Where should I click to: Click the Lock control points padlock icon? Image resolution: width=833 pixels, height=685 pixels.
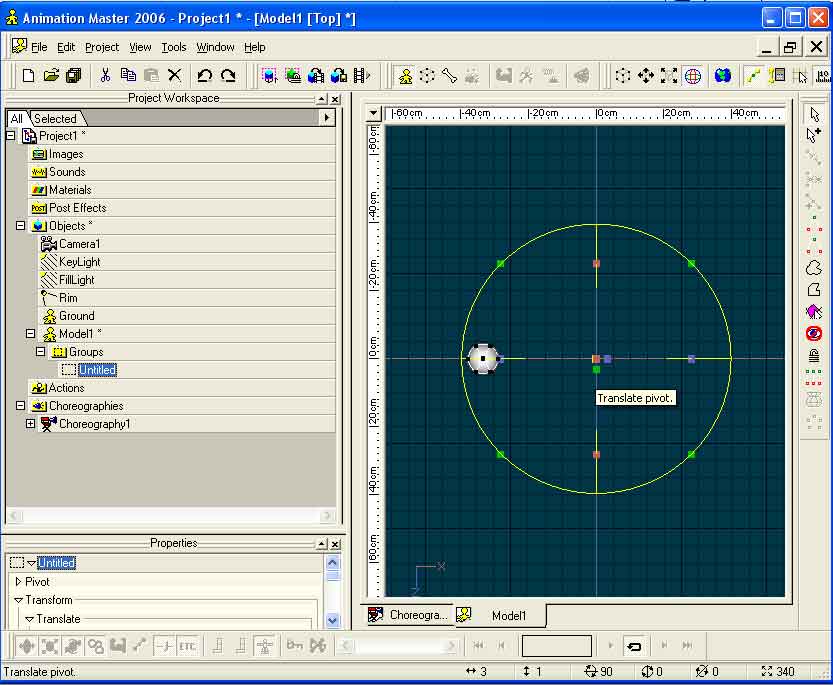(x=813, y=355)
